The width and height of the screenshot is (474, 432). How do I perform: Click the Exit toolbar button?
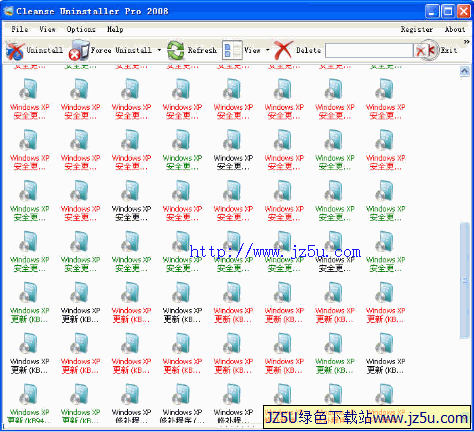(x=443, y=50)
